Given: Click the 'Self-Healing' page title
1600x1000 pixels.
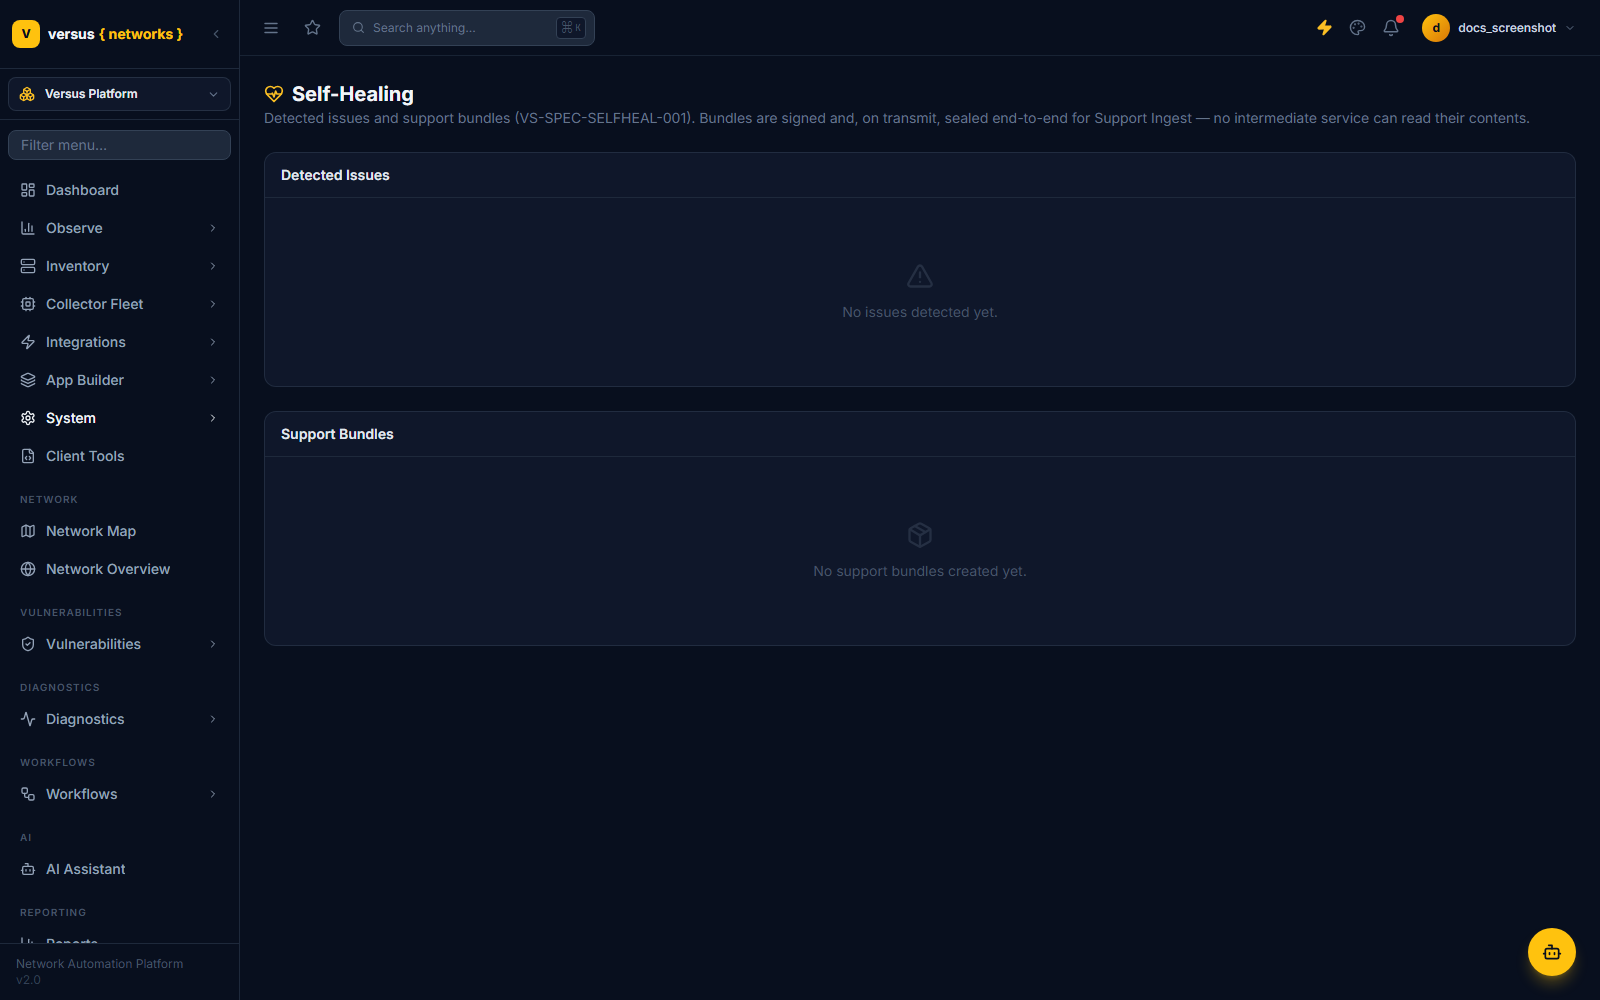Looking at the screenshot, I should click(x=353, y=94).
